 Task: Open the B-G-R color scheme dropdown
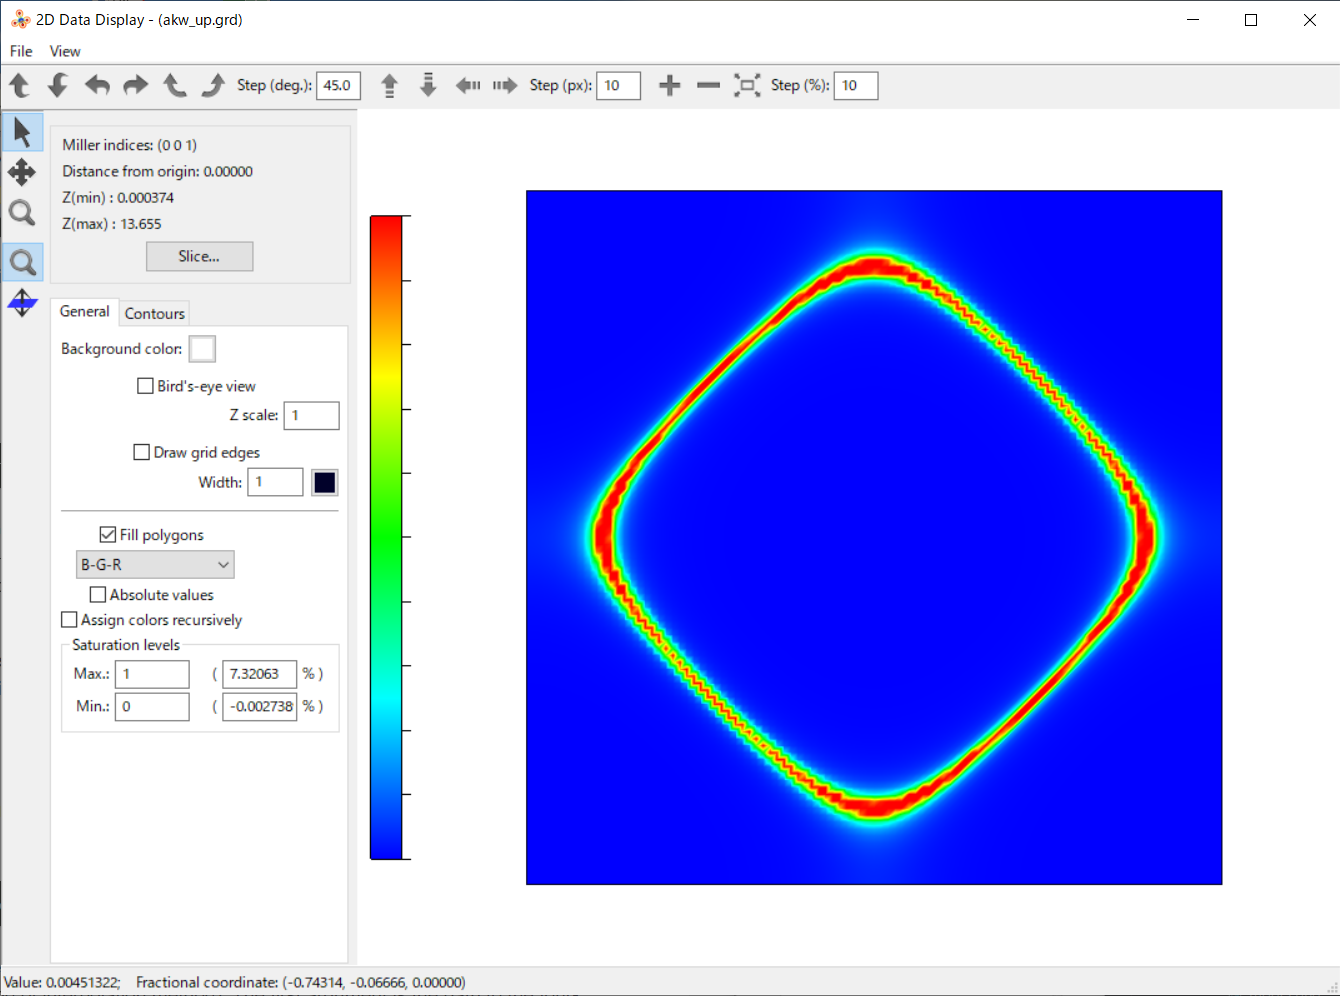click(x=155, y=565)
